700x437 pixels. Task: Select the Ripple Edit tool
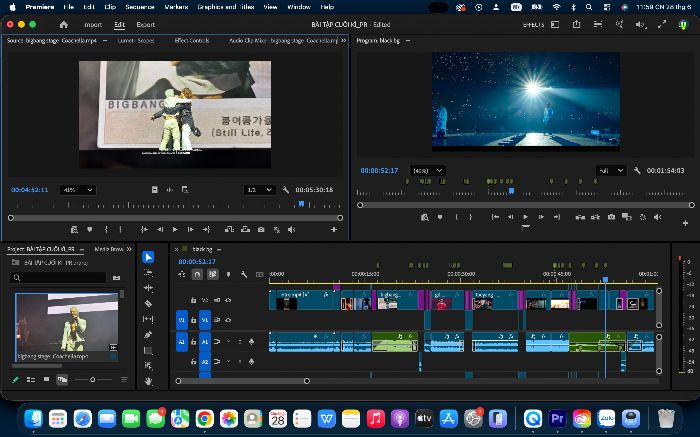tap(148, 288)
